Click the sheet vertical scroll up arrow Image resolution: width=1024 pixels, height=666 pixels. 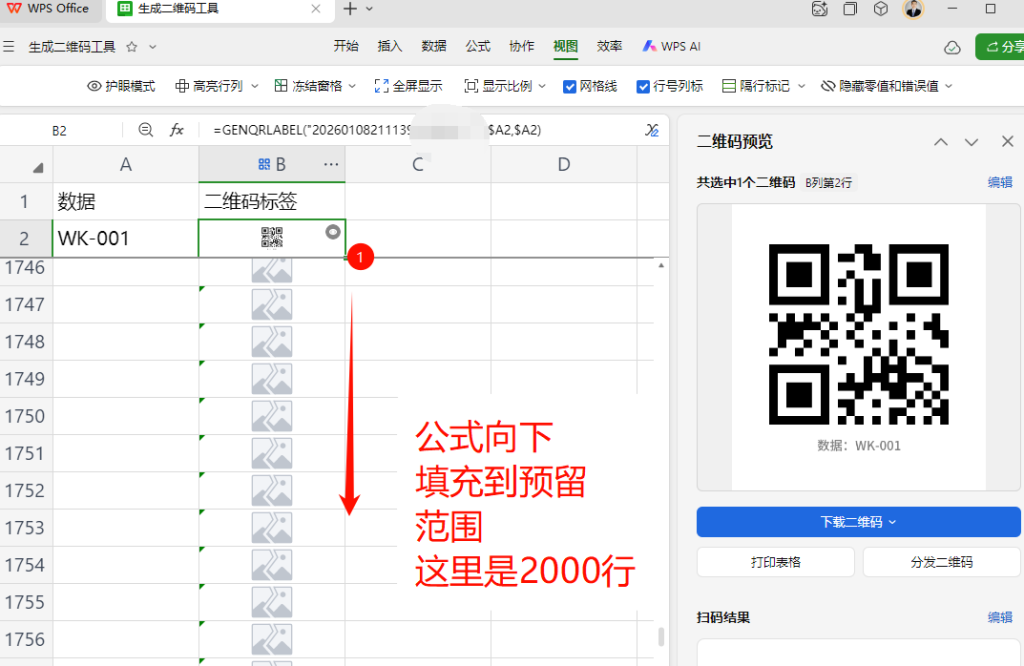click(x=661, y=266)
